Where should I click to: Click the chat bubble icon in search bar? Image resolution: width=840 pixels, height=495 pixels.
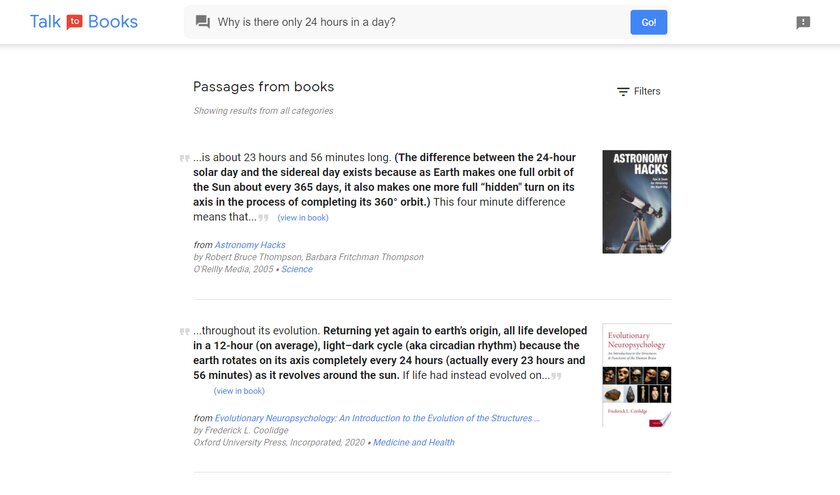[x=203, y=22]
